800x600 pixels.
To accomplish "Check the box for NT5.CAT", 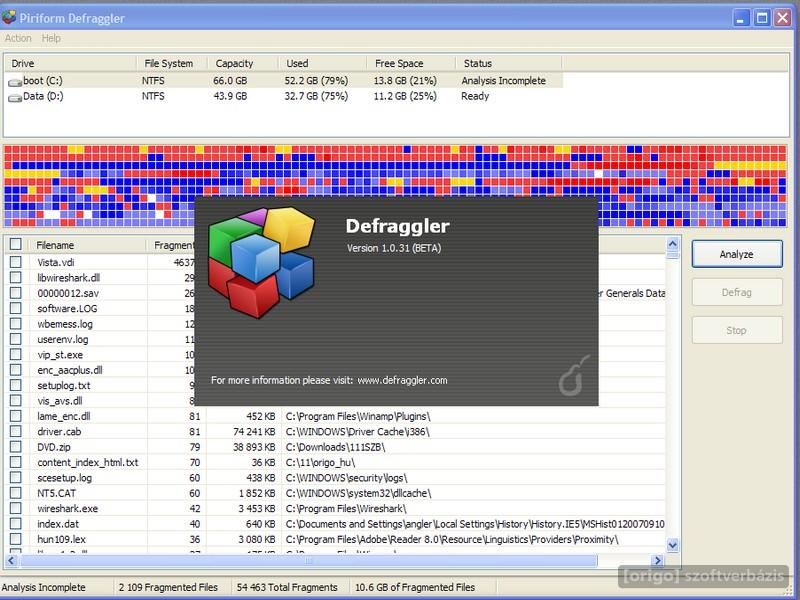I will (x=16, y=492).
